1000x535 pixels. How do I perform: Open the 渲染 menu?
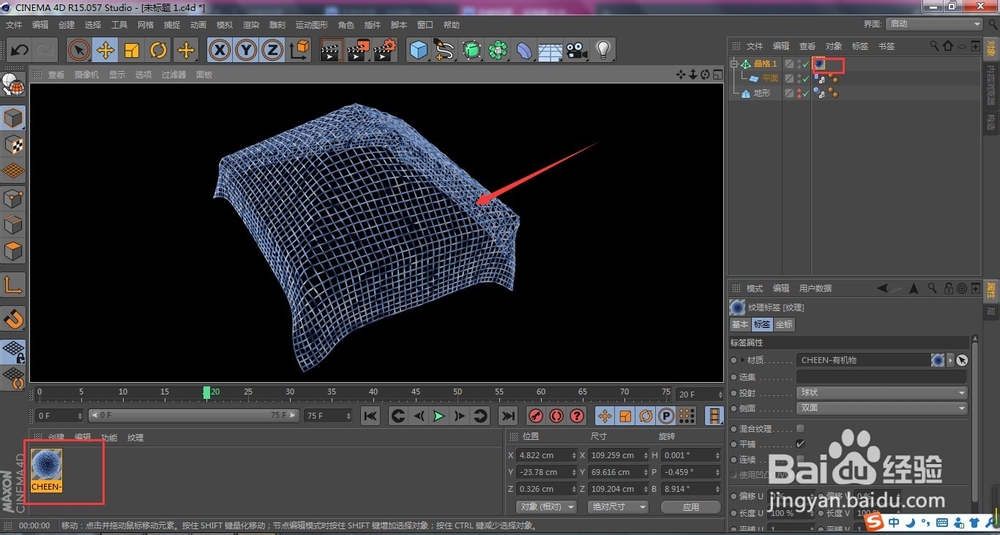[251, 25]
